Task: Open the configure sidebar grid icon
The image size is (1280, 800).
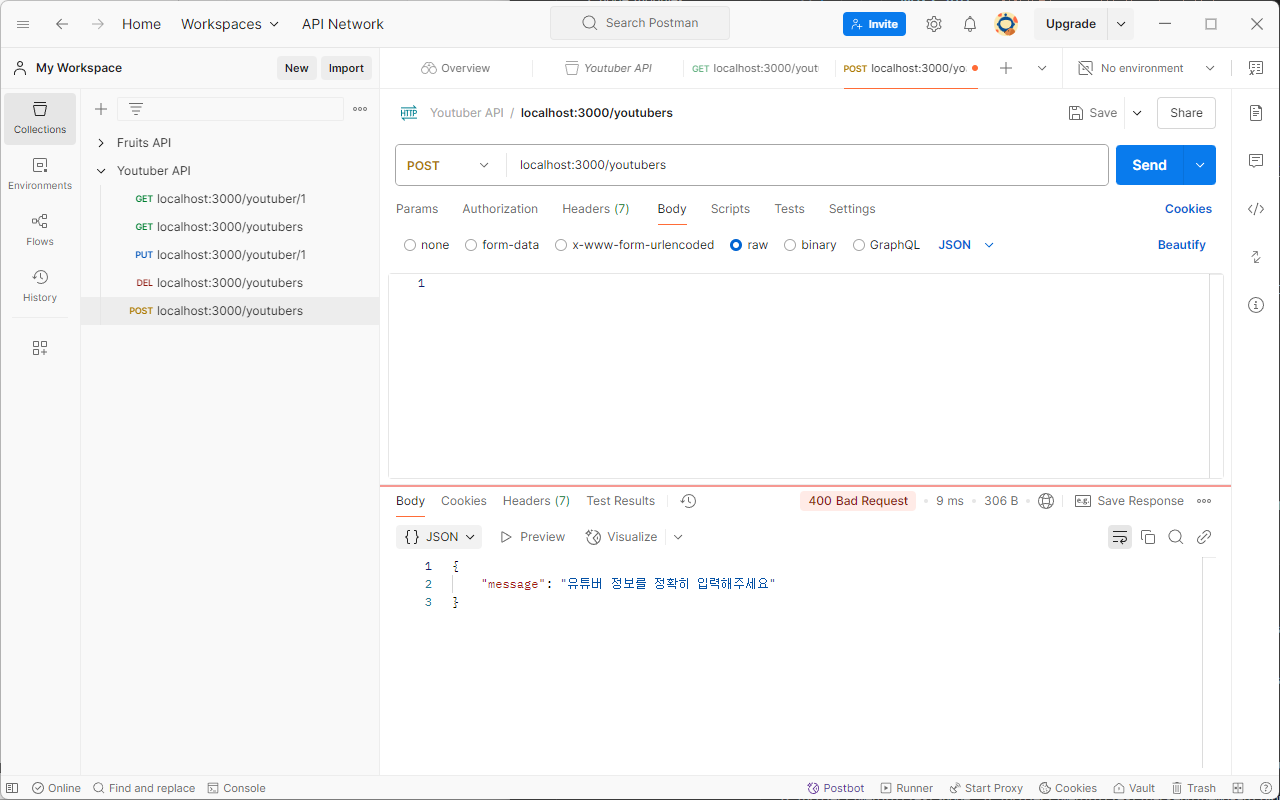Action: (x=40, y=348)
